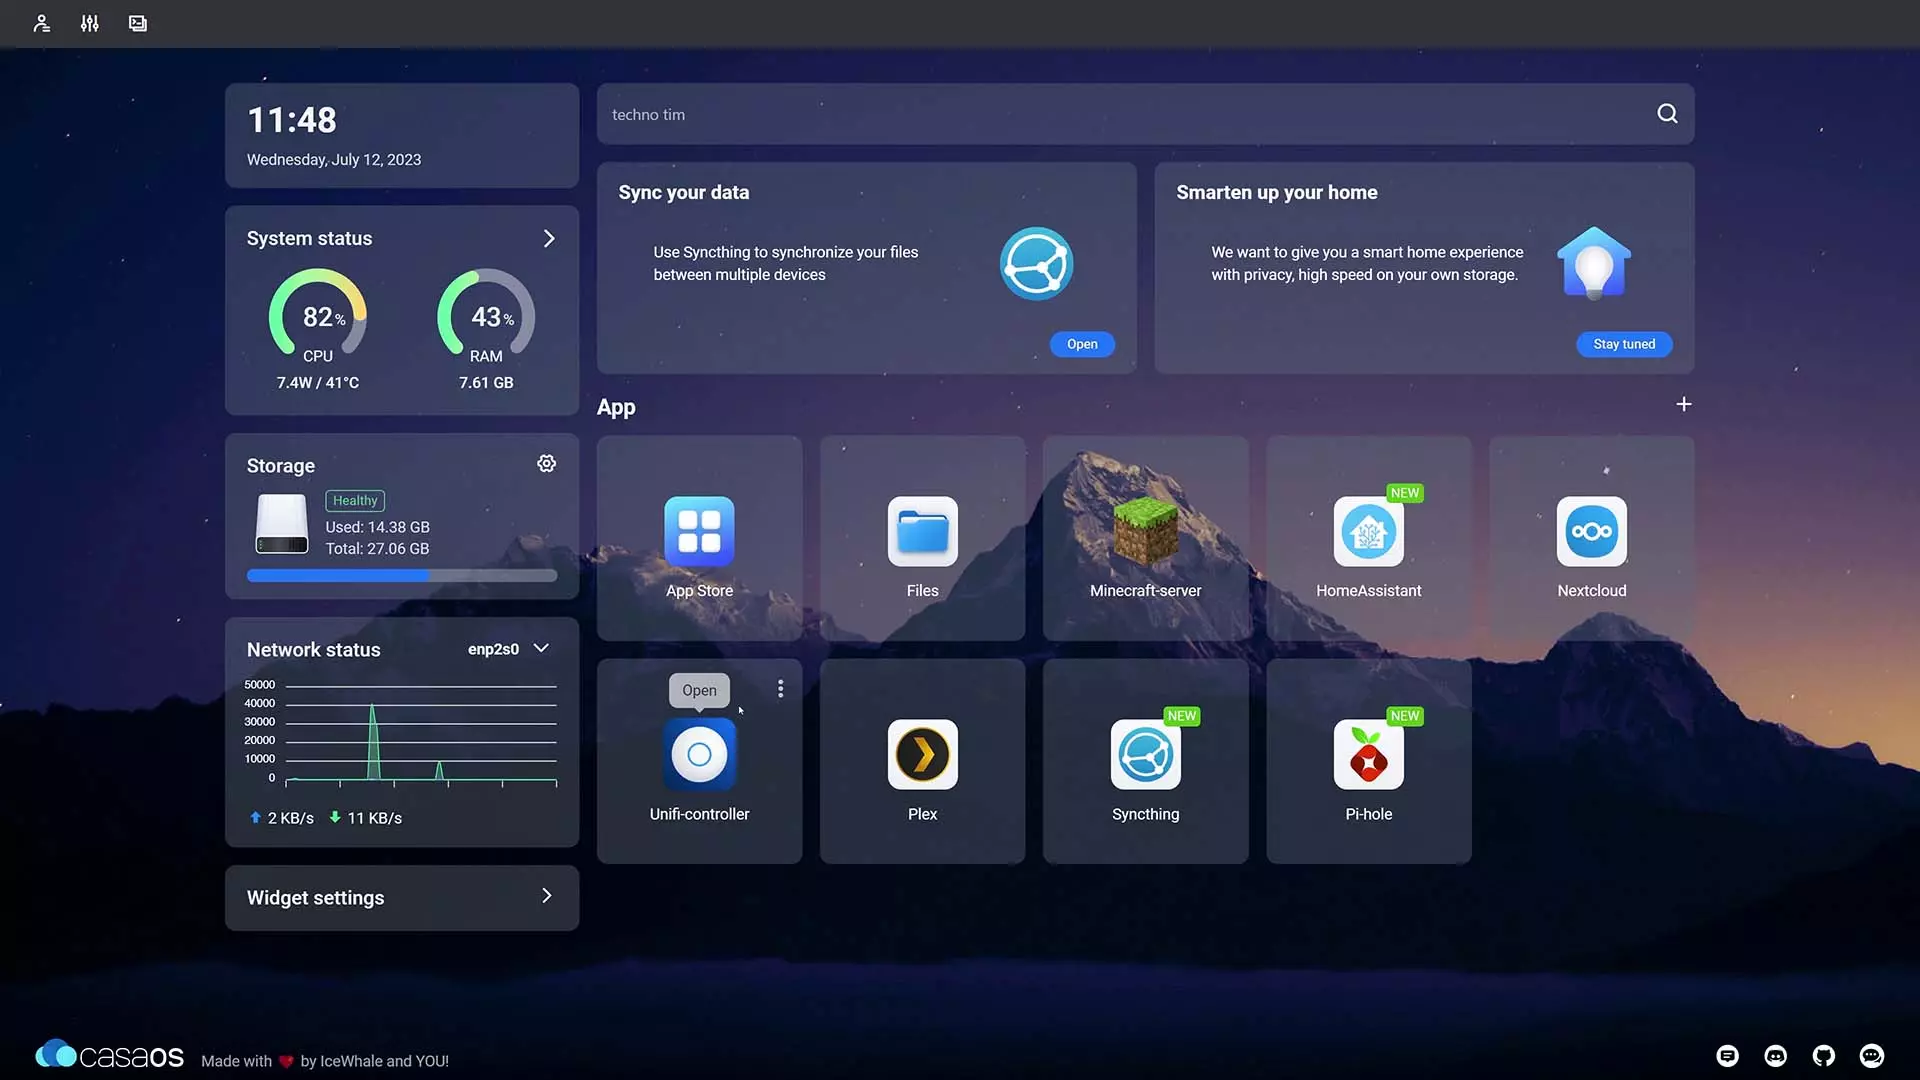Viewport: 1920px width, 1080px height.
Task: Click the hard drive icon in Storage
Action: (x=282, y=524)
